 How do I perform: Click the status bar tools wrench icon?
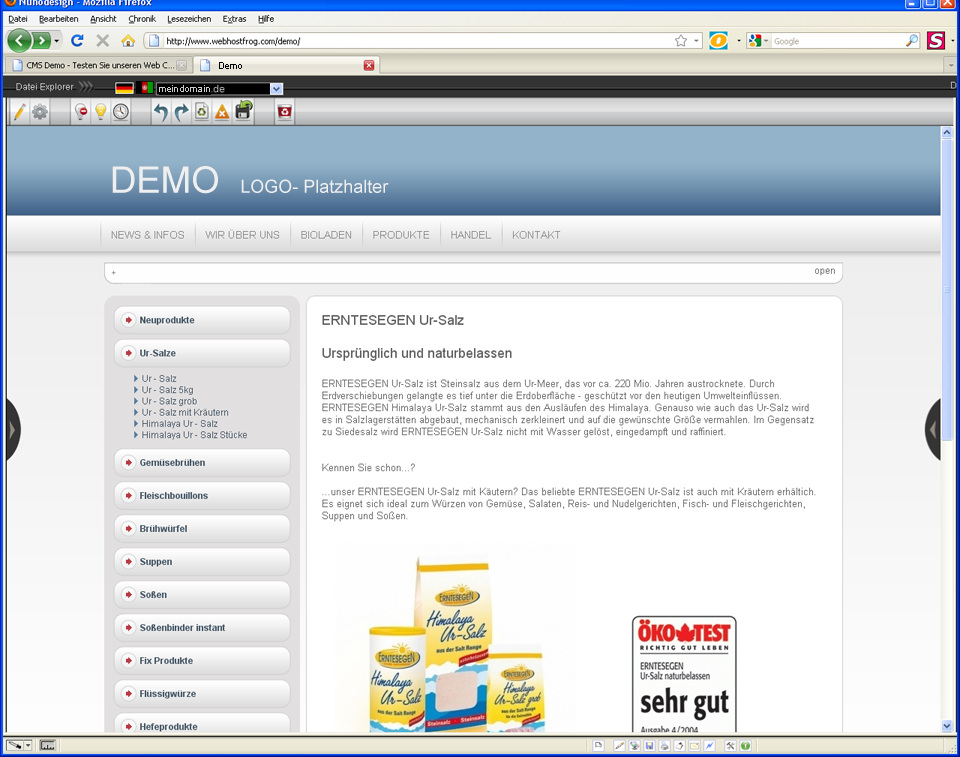(x=730, y=745)
